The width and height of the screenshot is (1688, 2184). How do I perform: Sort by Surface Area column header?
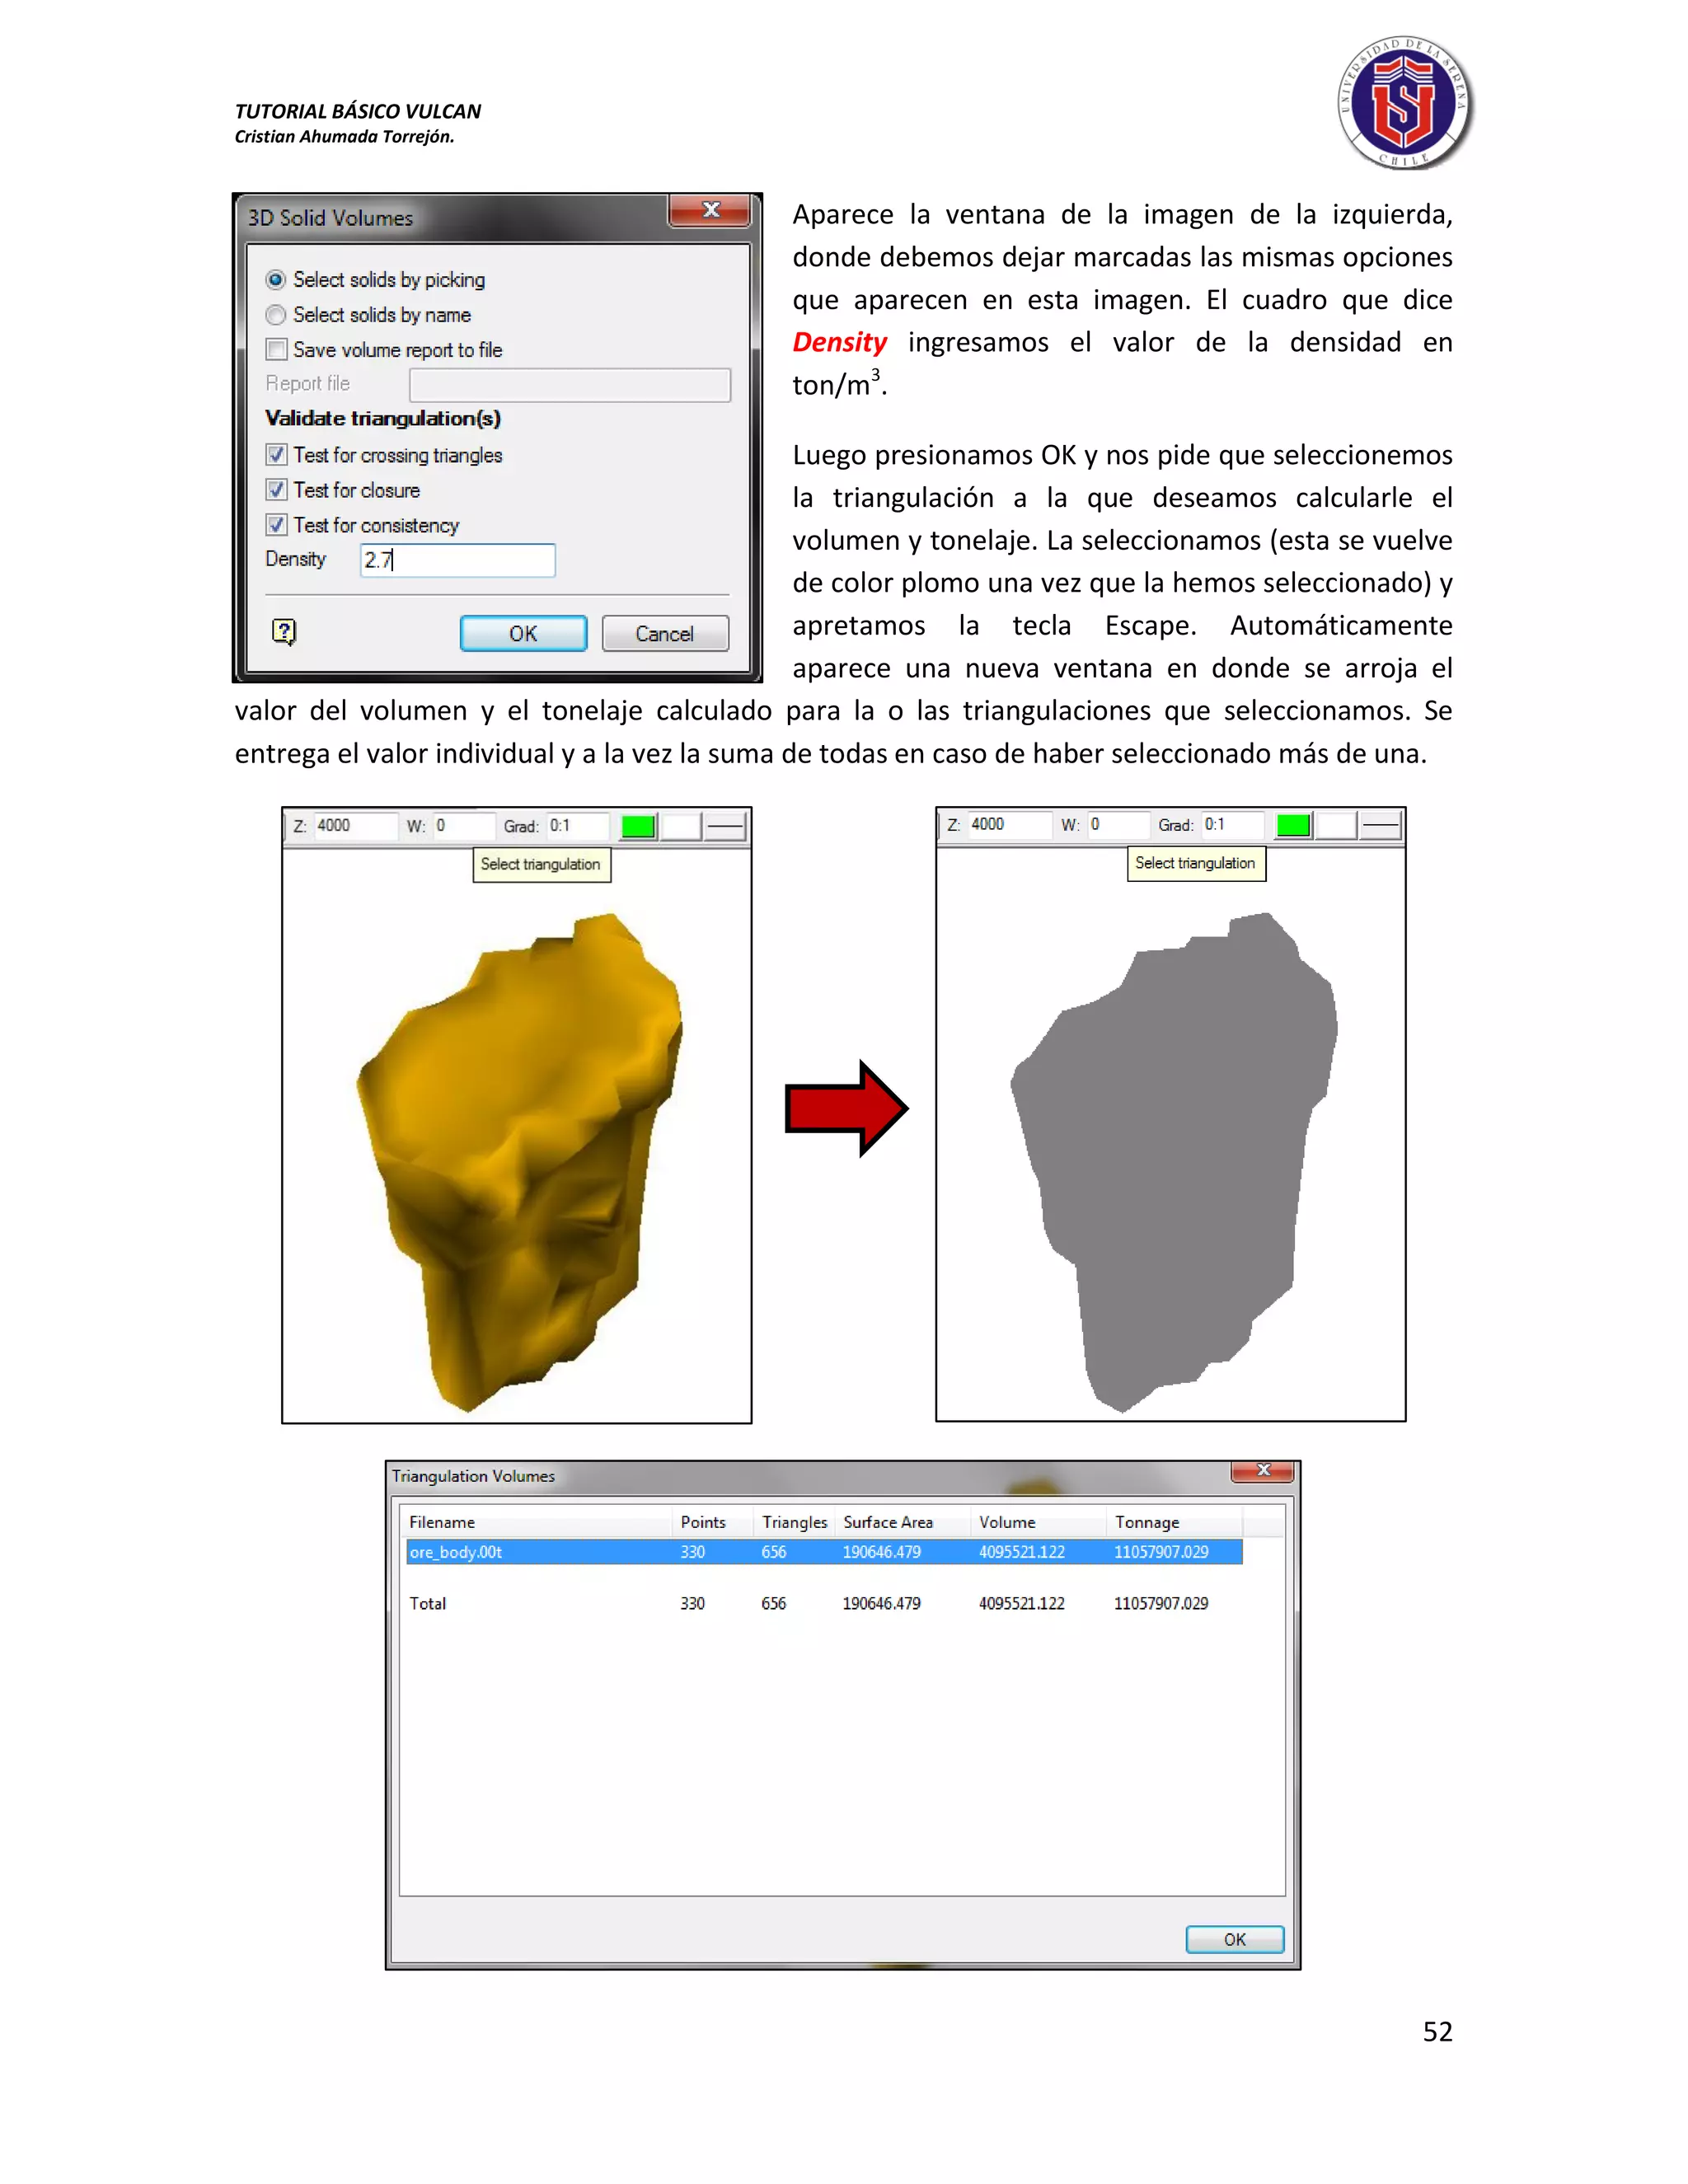902,1522
